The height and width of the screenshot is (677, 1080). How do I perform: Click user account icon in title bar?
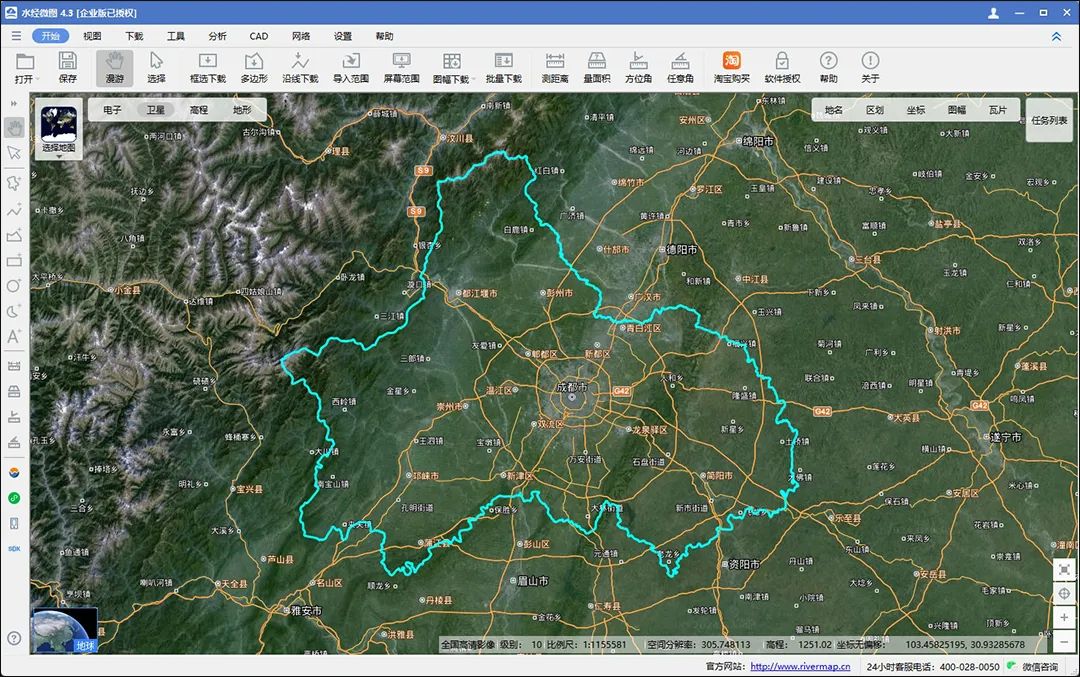[x=993, y=13]
